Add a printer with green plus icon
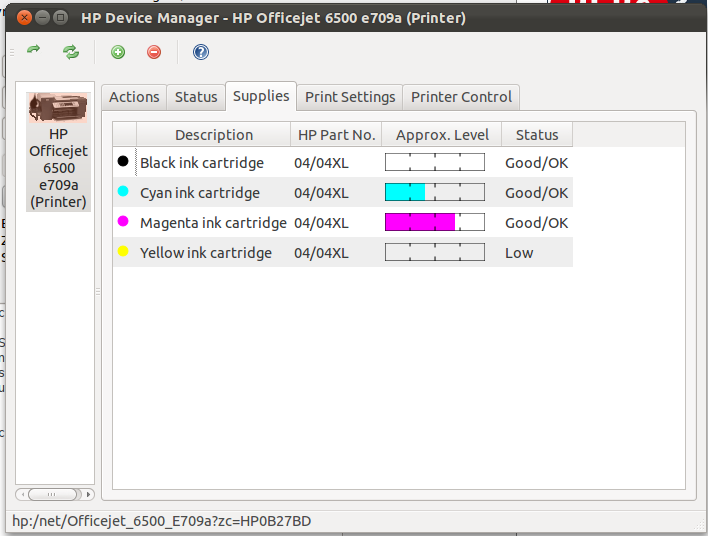 click(118, 52)
